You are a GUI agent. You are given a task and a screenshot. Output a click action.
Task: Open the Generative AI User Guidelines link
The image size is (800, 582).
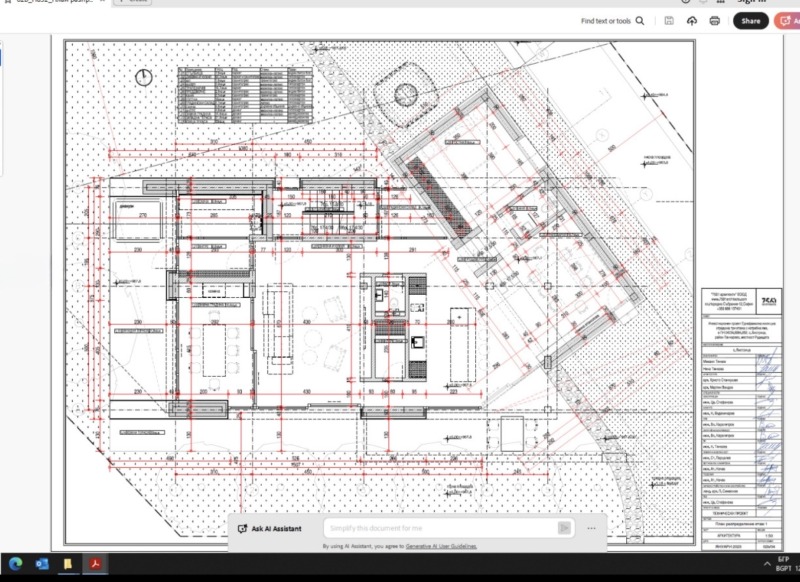[441, 547]
